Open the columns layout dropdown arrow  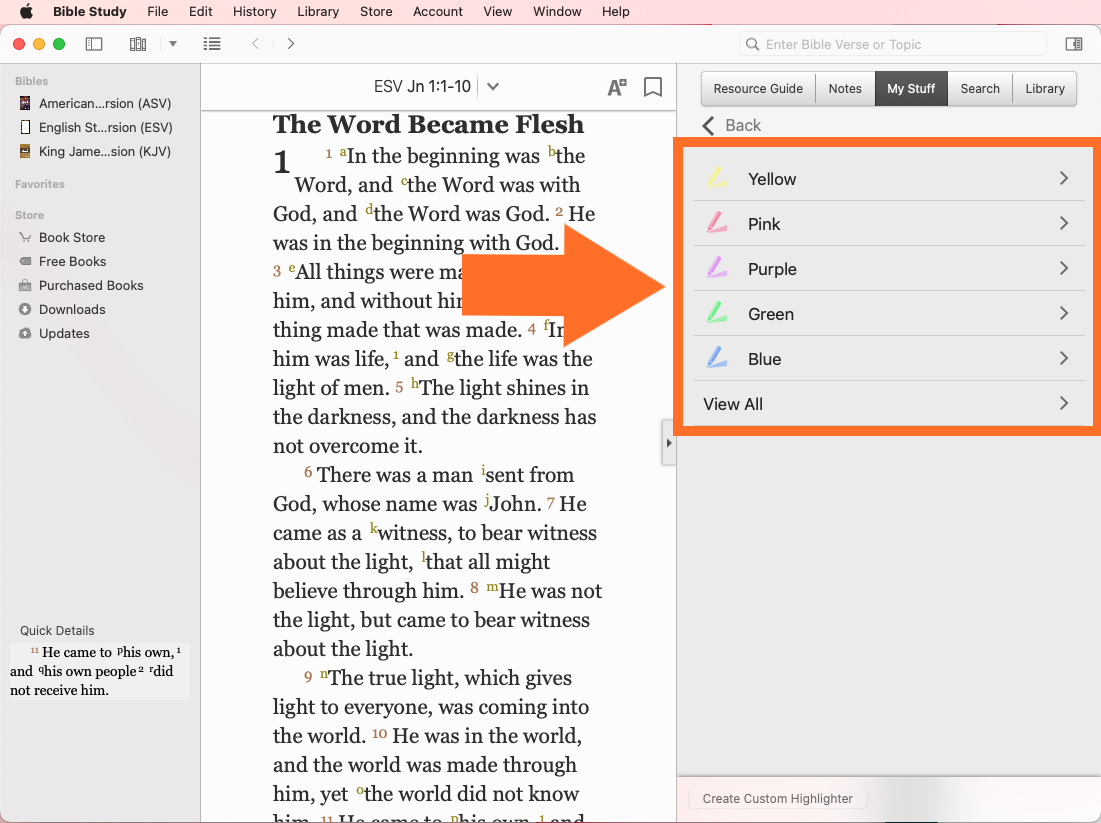173,44
